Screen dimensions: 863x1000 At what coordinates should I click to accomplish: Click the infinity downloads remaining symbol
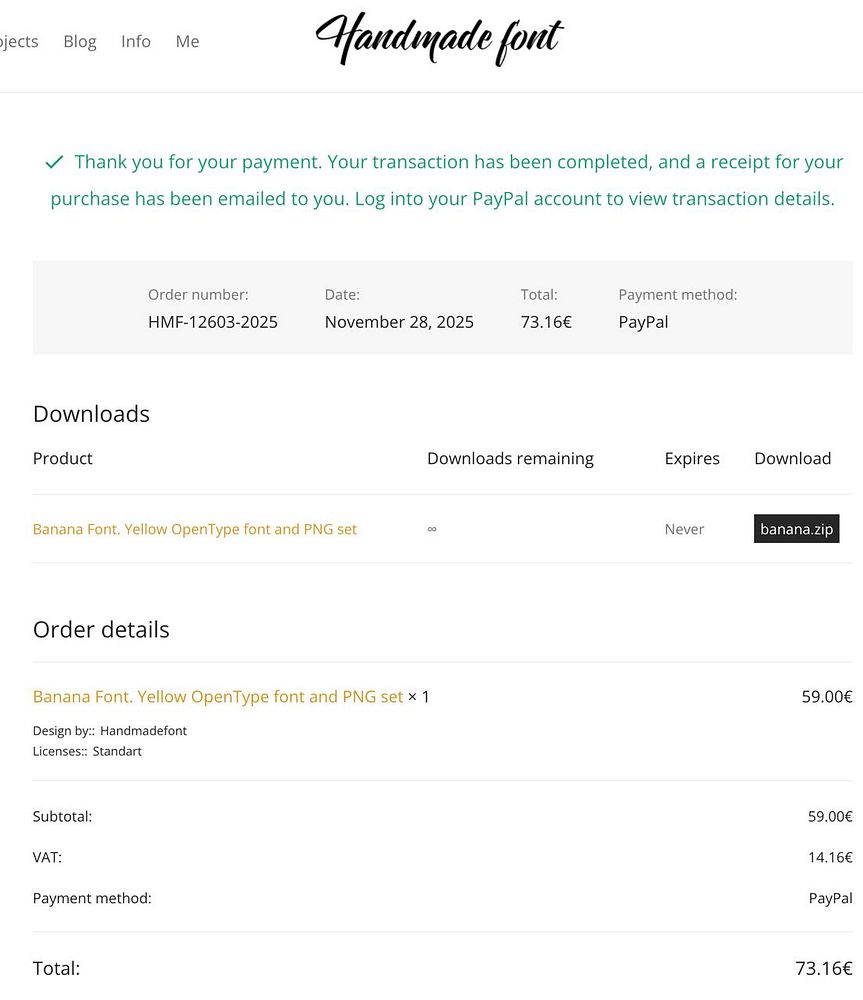(432, 529)
